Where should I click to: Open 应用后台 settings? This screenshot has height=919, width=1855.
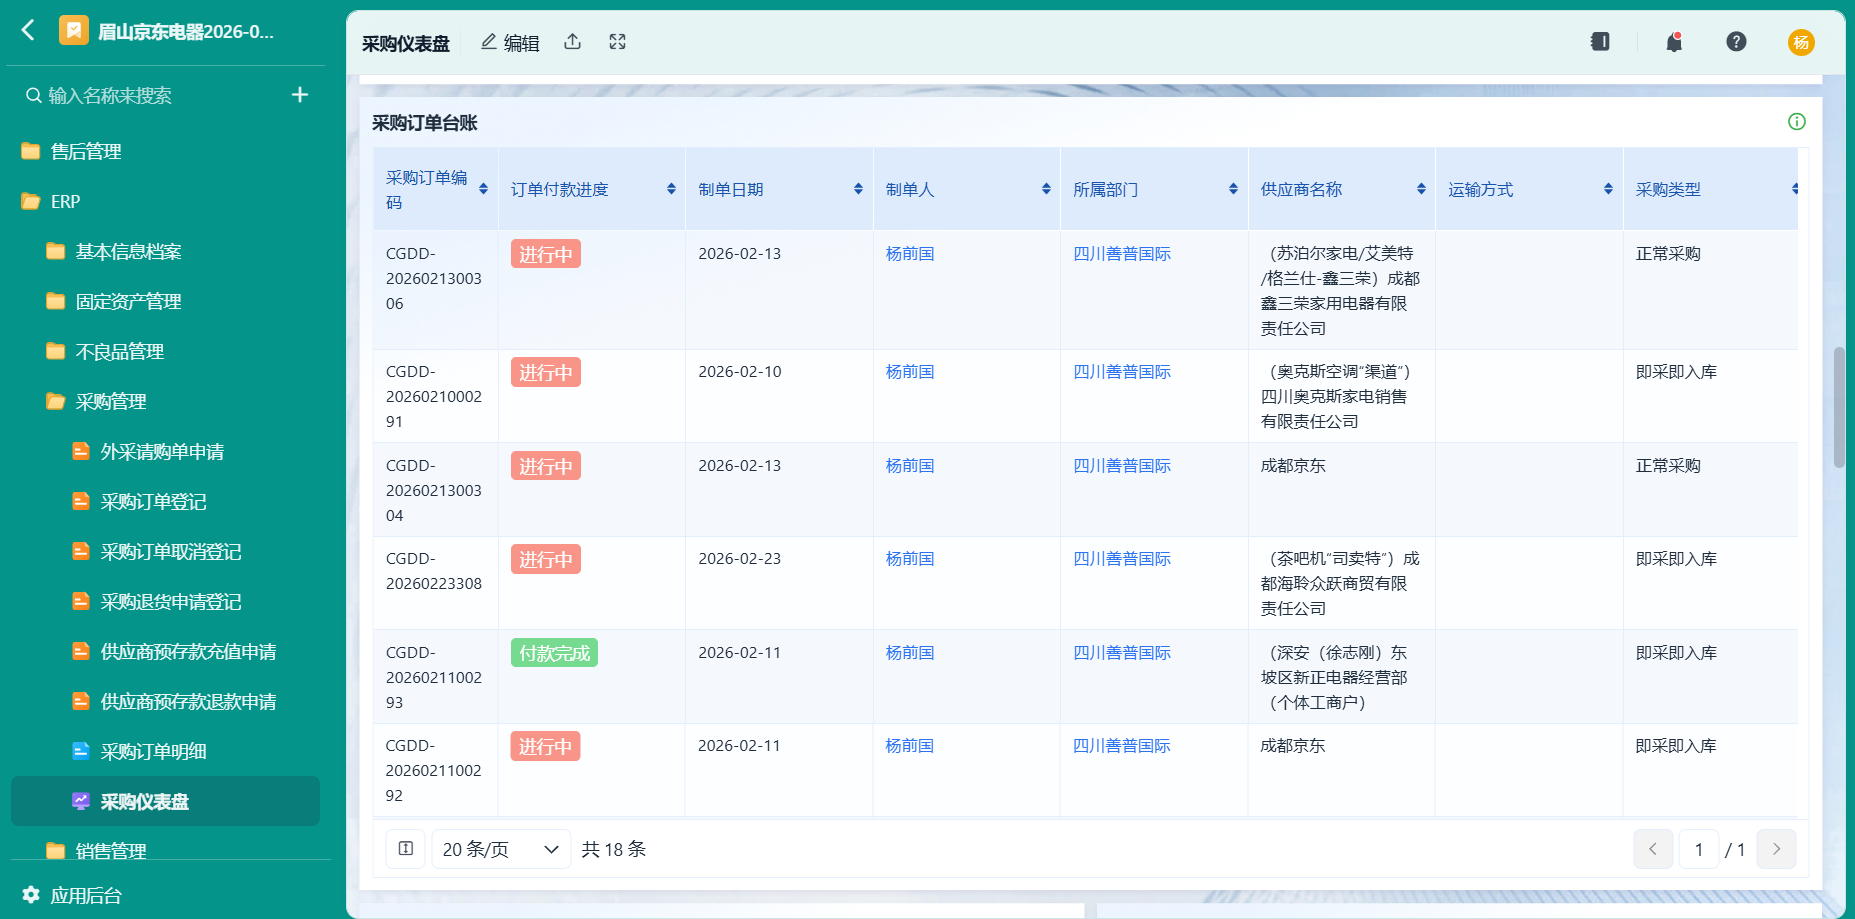coord(85,895)
